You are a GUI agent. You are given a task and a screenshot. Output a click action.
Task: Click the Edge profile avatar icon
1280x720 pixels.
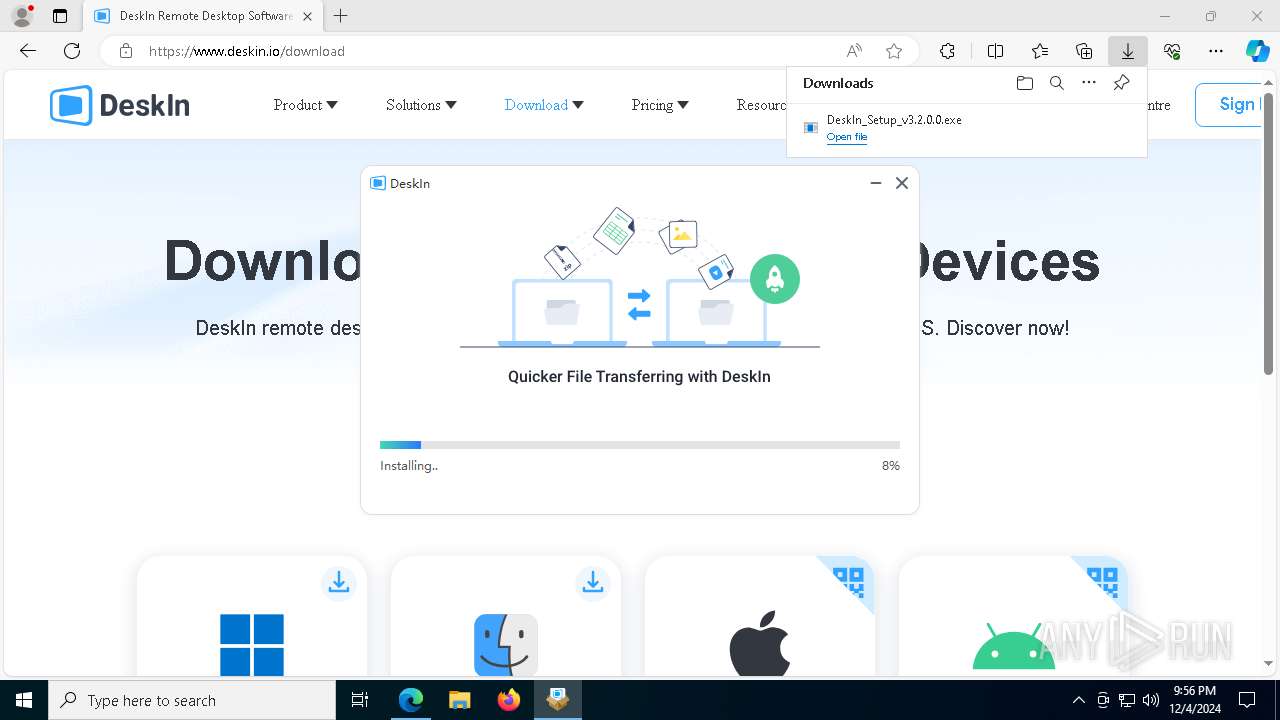22,16
